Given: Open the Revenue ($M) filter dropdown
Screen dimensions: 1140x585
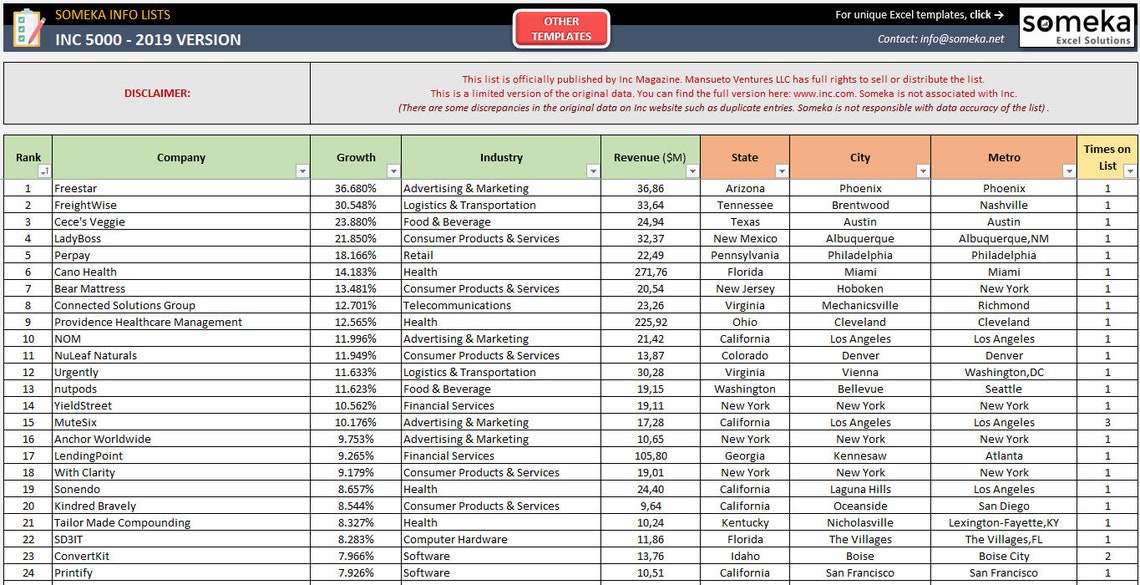Looking at the screenshot, I should tap(692, 172).
